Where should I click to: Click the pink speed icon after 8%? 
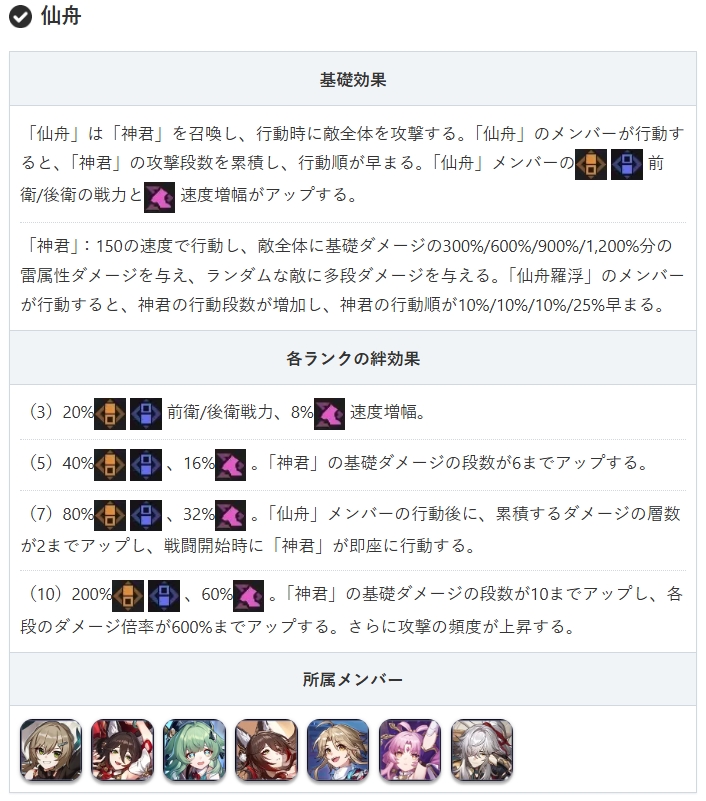click(330, 414)
